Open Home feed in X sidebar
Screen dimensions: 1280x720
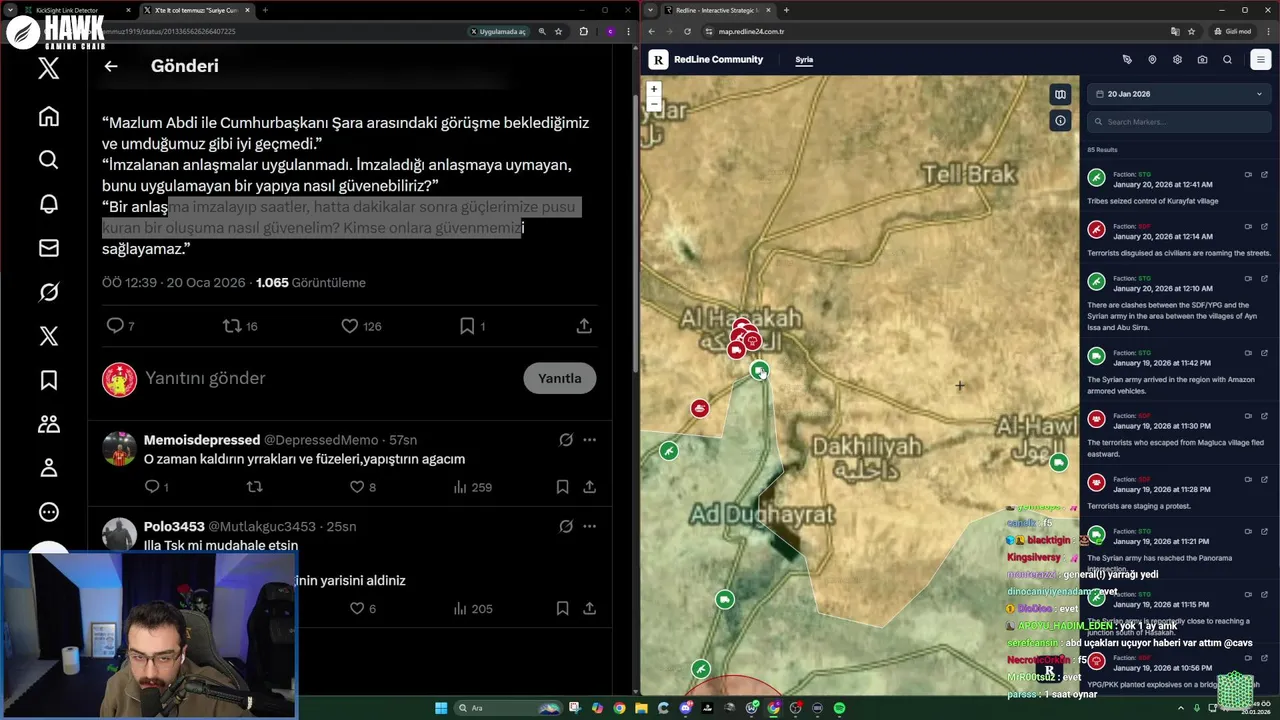coord(48,116)
